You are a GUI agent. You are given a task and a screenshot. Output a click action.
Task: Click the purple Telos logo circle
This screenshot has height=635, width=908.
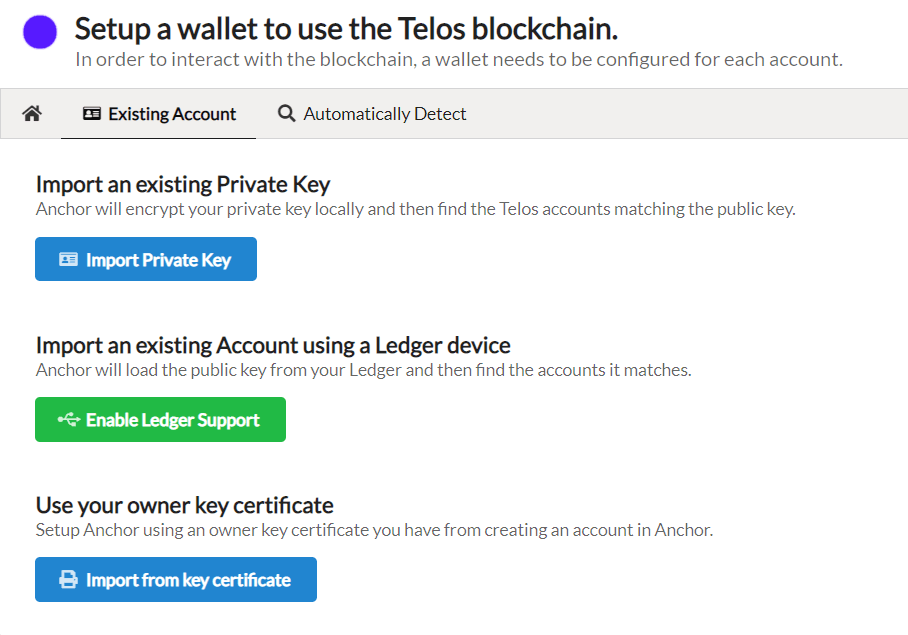40,32
